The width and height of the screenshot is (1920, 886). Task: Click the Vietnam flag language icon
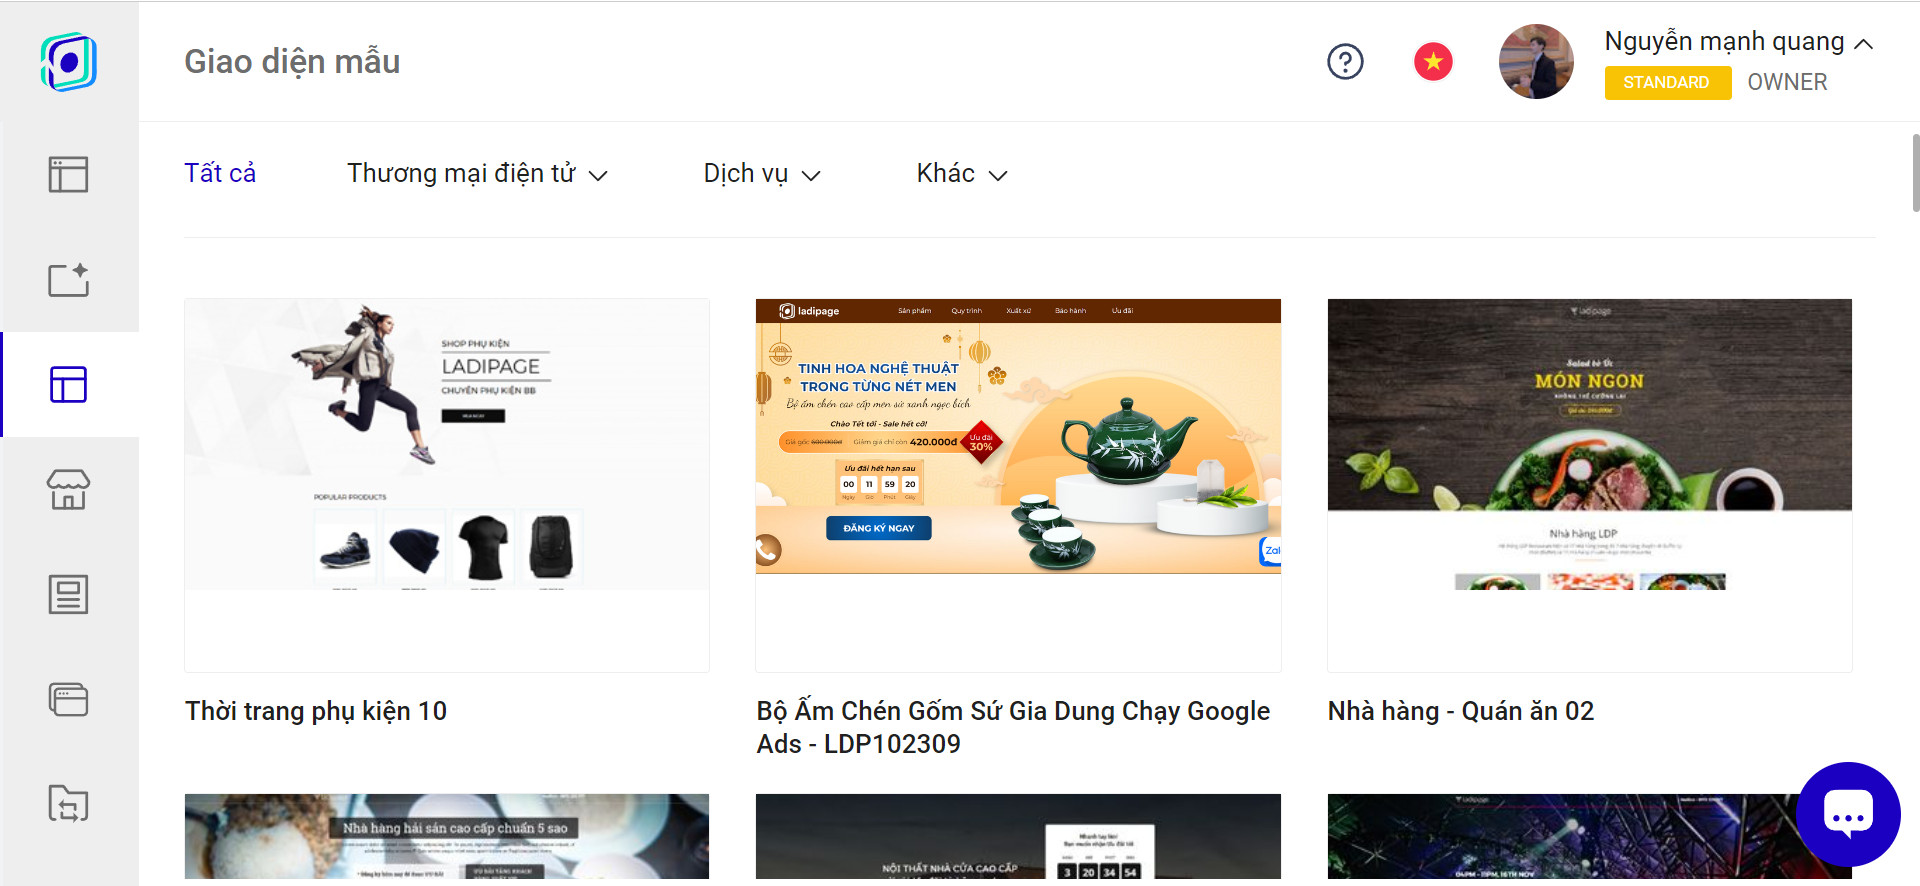1433,62
